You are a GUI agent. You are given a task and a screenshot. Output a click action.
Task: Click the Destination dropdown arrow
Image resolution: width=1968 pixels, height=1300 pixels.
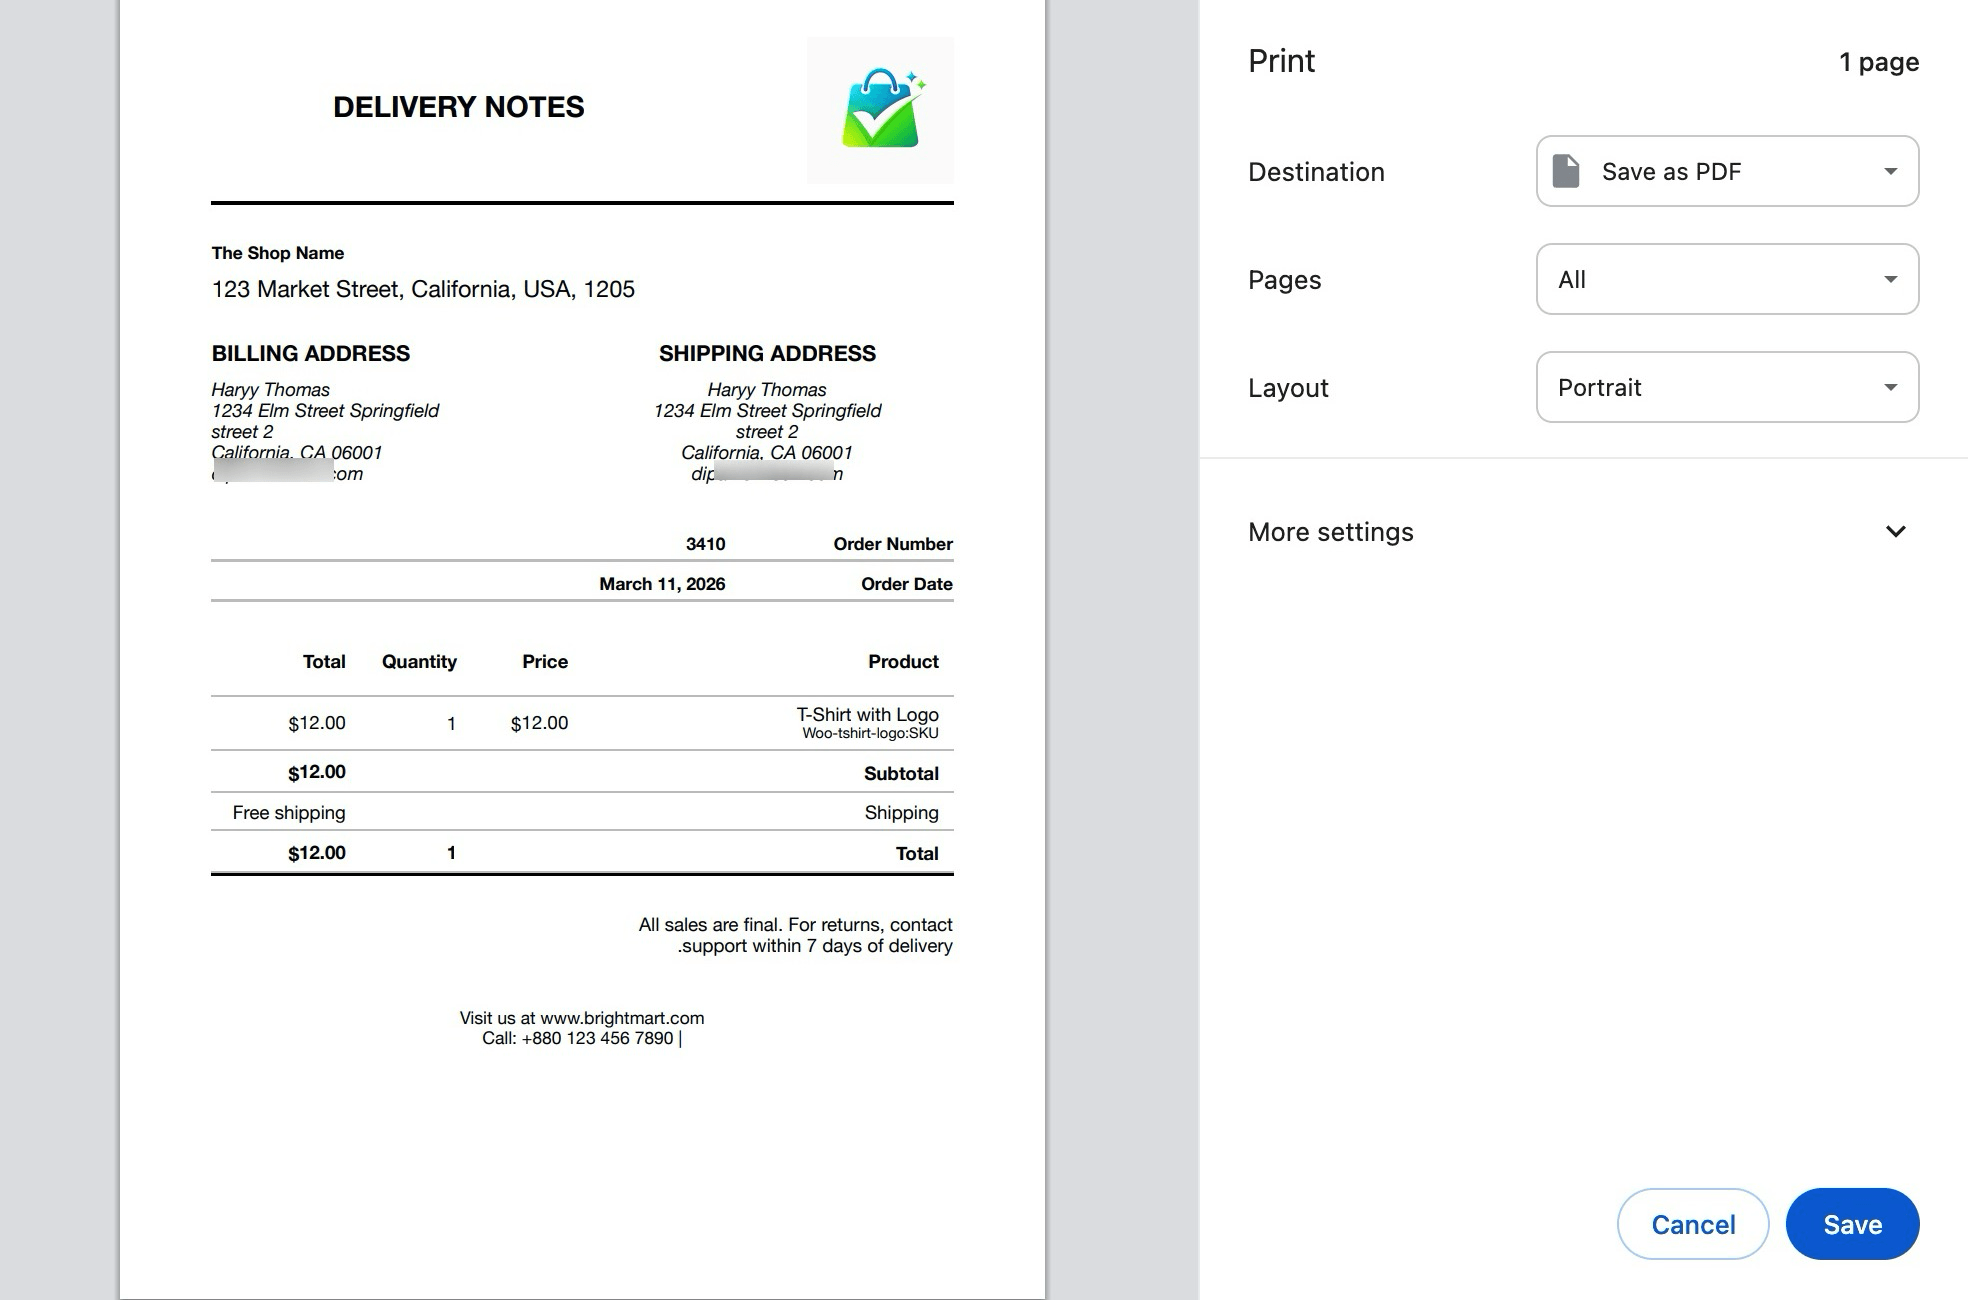coord(1890,171)
